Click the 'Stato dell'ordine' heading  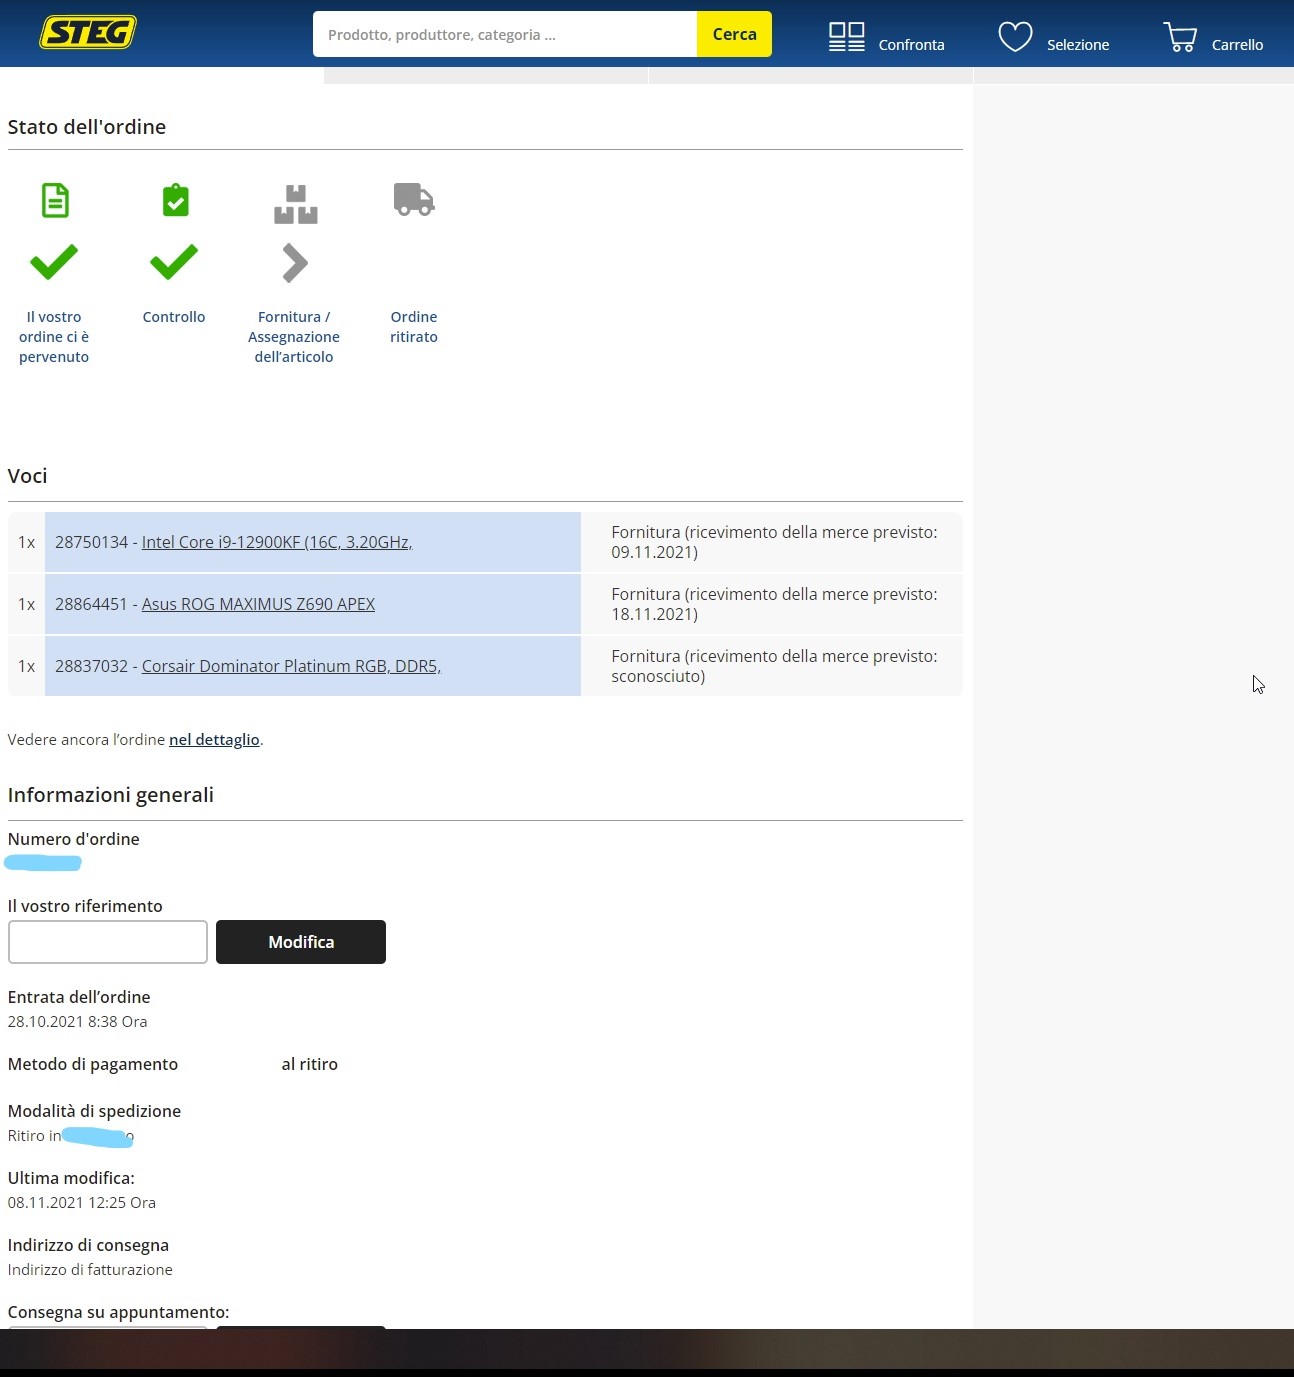[87, 127]
